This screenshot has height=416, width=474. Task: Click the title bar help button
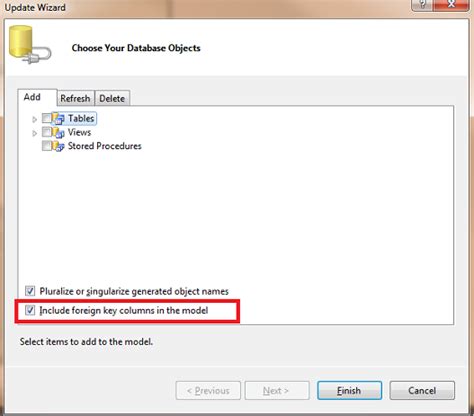tap(422, 5)
